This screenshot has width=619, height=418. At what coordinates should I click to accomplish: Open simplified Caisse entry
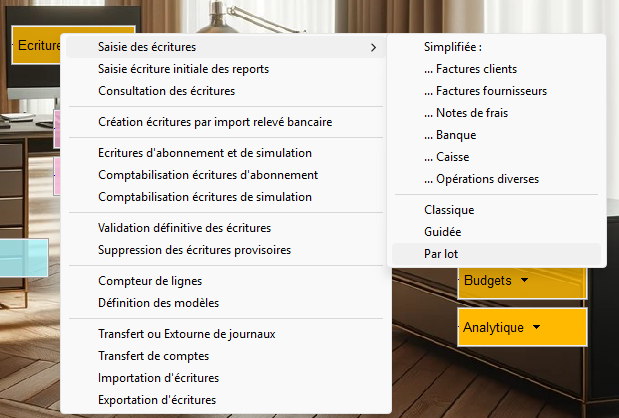coord(446,157)
